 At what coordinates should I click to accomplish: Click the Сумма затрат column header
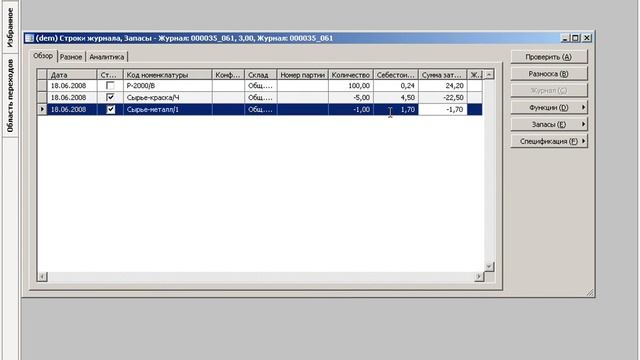pos(442,75)
